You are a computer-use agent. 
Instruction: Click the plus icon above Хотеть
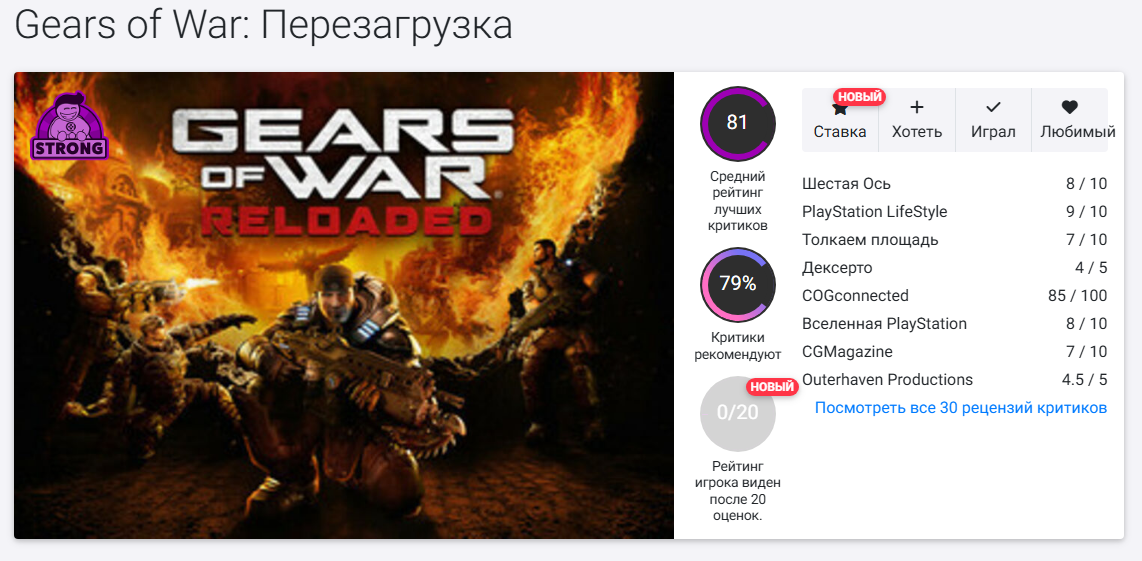[917, 108]
